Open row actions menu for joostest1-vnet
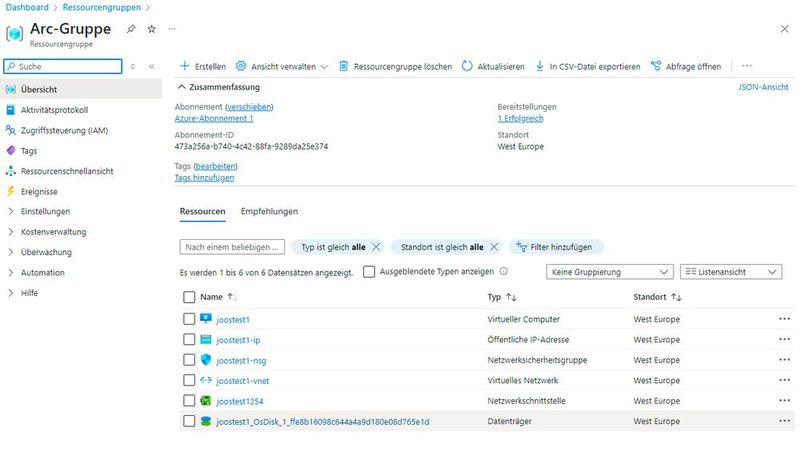This screenshot has height=456, width=800. pos(784,380)
